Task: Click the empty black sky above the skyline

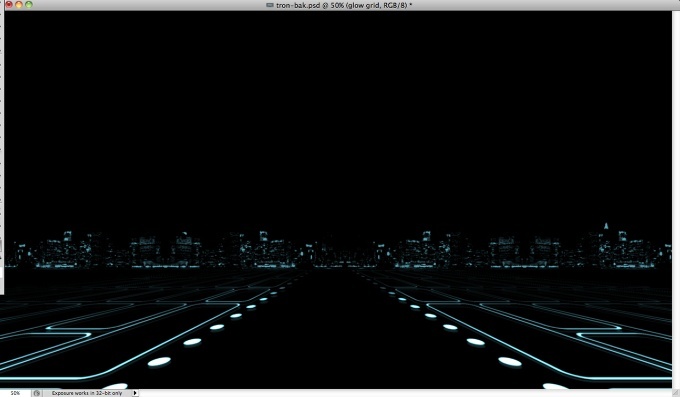Action: (338, 117)
